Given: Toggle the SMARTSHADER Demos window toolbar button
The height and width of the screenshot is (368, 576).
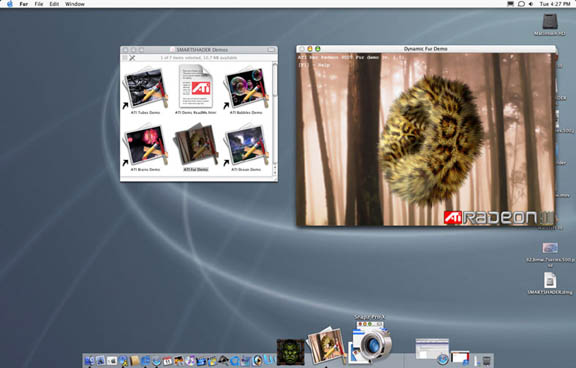Looking at the screenshot, I should click(271, 50).
